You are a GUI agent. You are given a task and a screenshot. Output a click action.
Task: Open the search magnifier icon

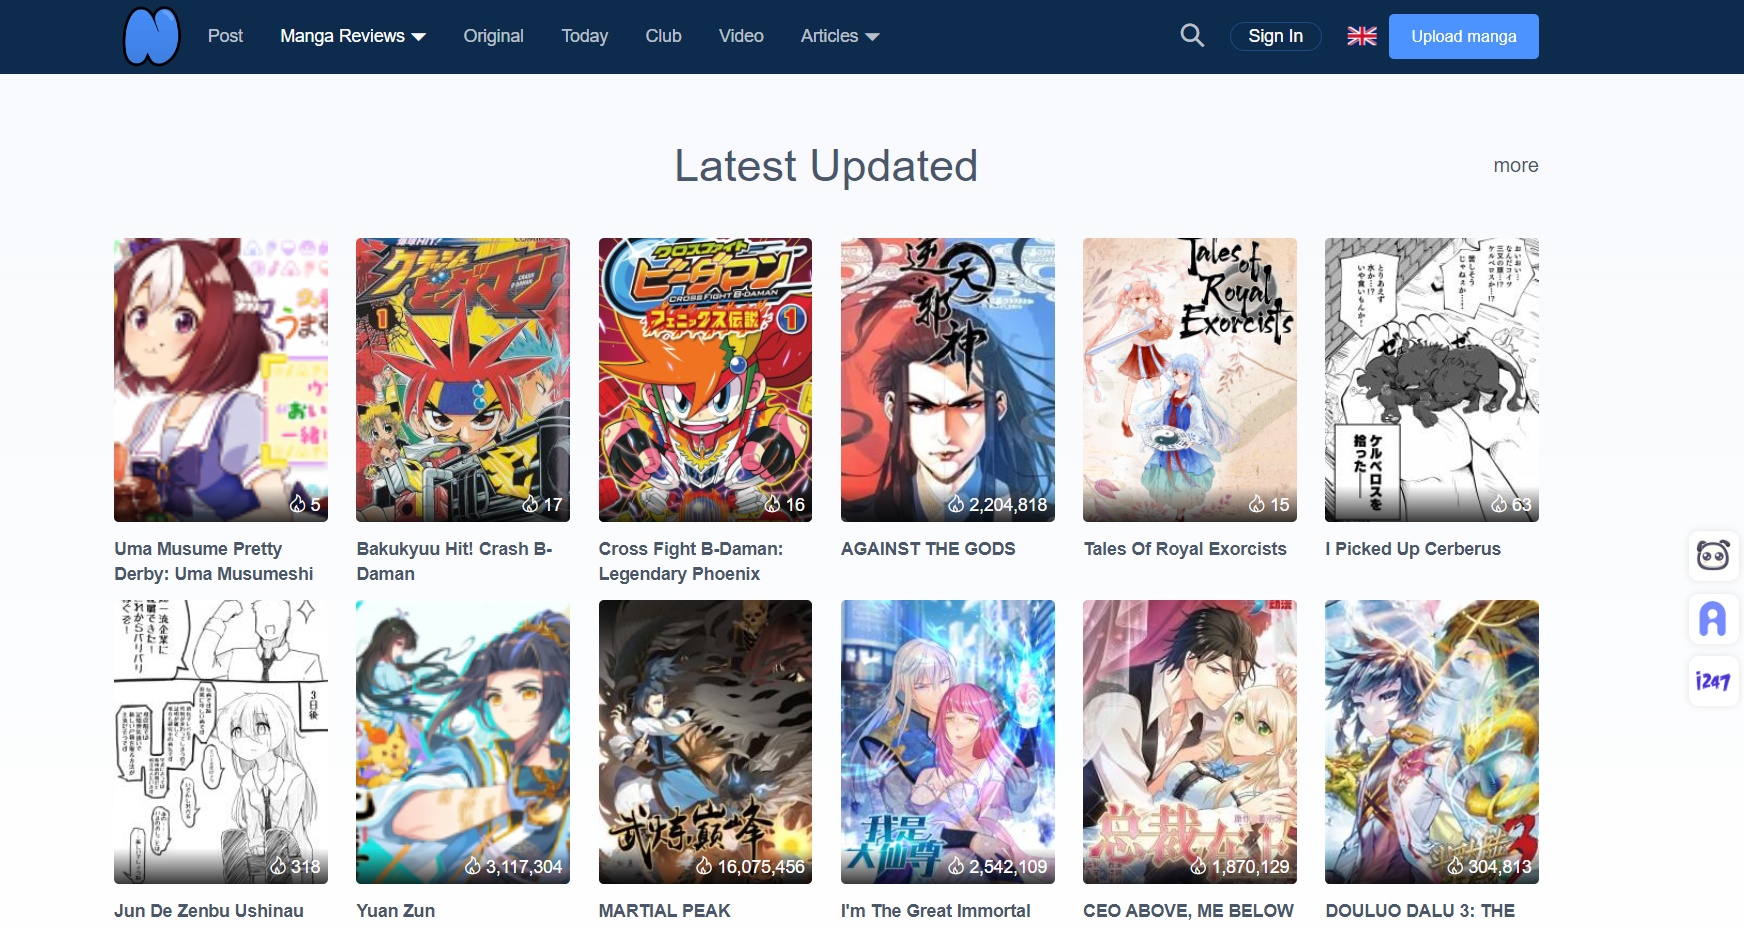(1192, 36)
